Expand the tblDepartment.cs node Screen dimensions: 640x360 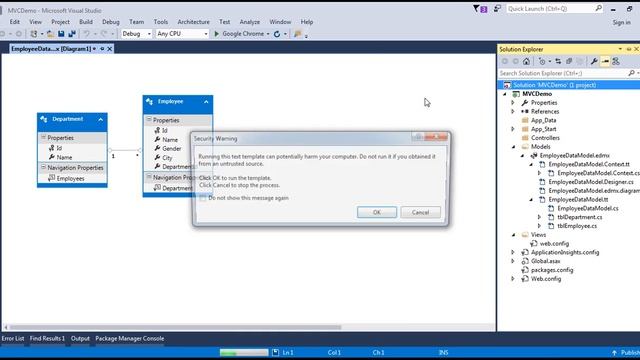539,217
